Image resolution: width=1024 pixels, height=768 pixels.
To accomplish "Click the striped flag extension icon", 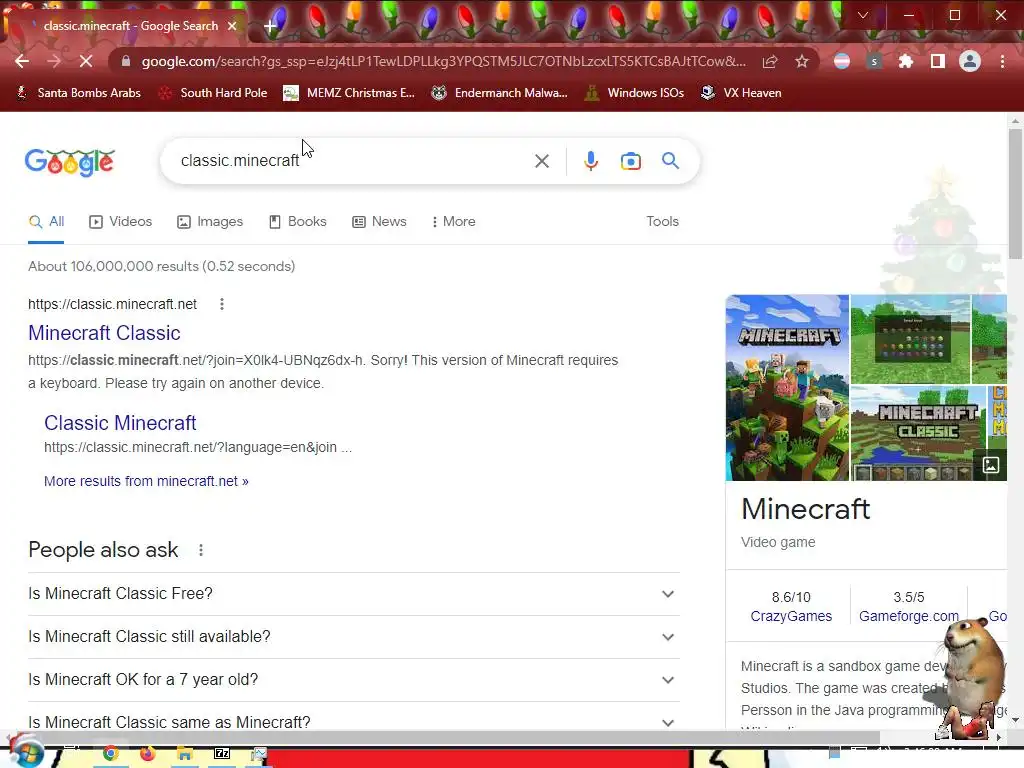I will click(x=842, y=61).
